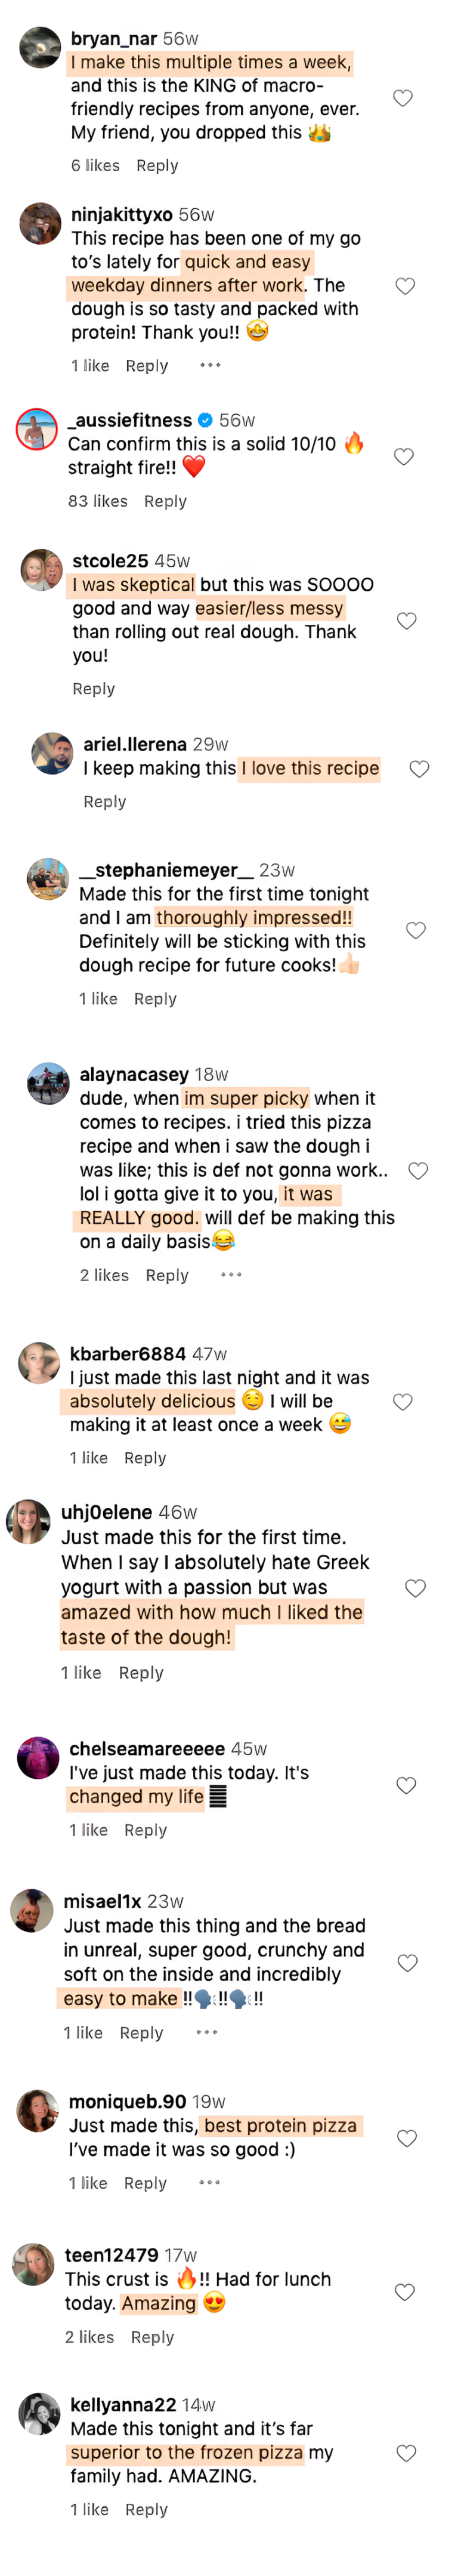This screenshot has width=458, height=2576.
Task: Reply to bryan_nar's comment
Action: click(156, 165)
